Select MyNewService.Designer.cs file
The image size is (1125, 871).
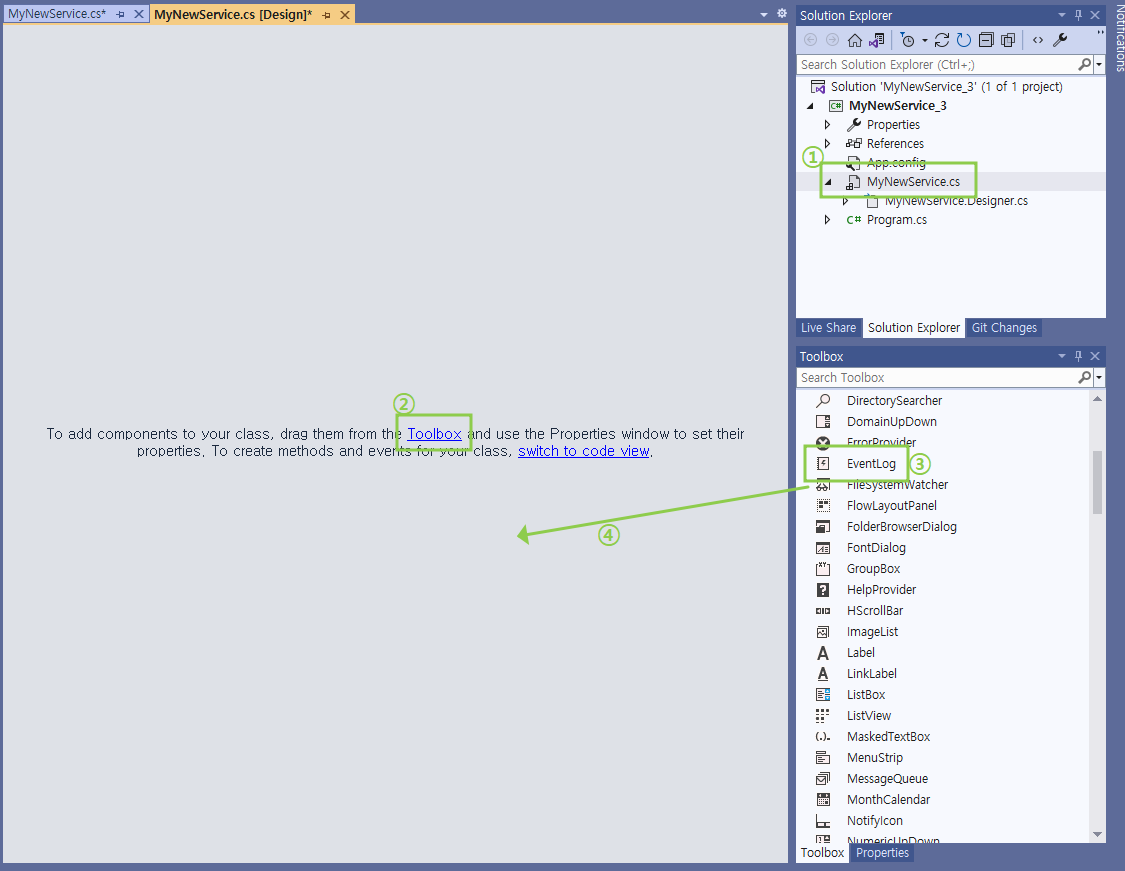click(956, 201)
